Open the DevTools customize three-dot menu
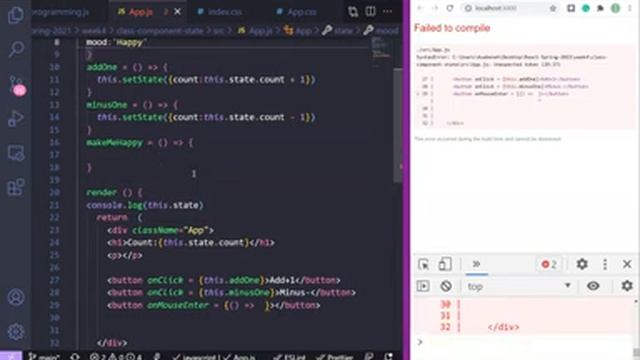This screenshot has width=640, height=360. click(x=605, y=264)
